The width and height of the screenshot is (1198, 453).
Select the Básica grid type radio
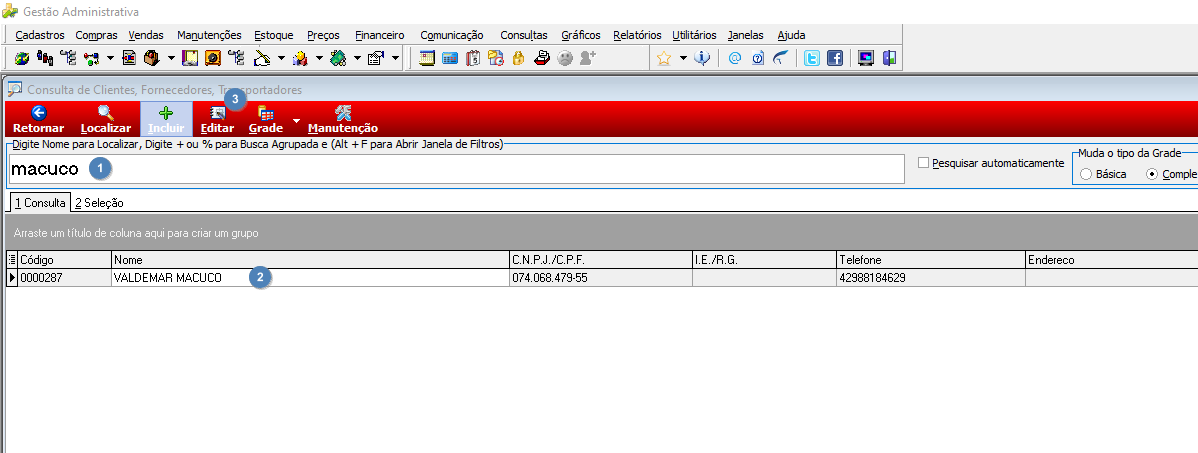click(1086, 174)
